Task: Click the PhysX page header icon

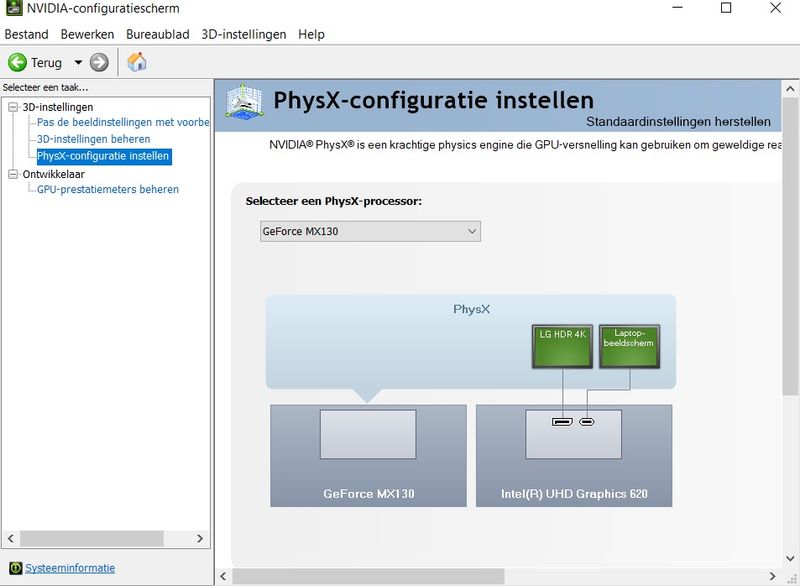Action: click(x=244, y=102)
